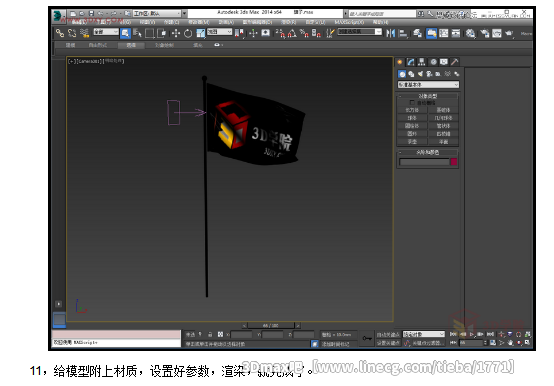Click the Auto Key button
Image resolution: width=554 pixels, height=386 pixels.
tap(388, 334)
